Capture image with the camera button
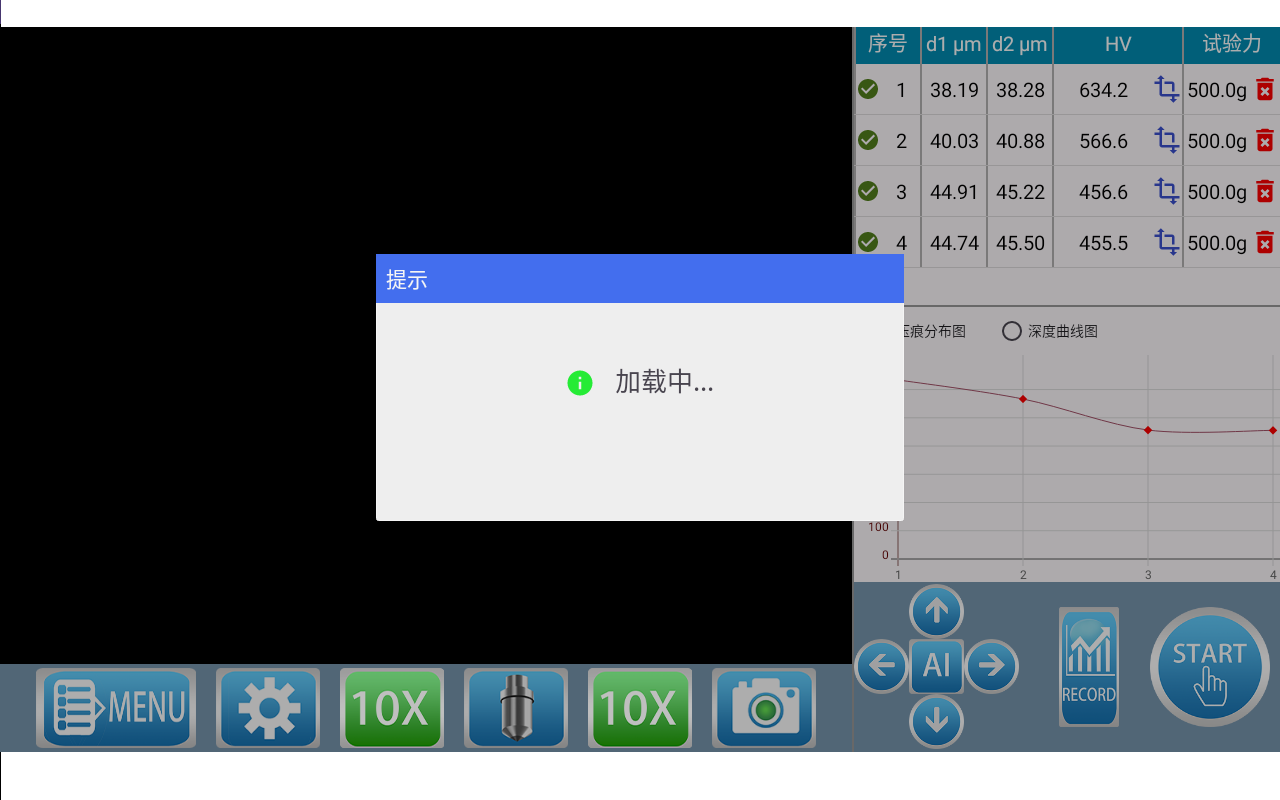Screen dimensions: 1280x800 coord(764,708)
